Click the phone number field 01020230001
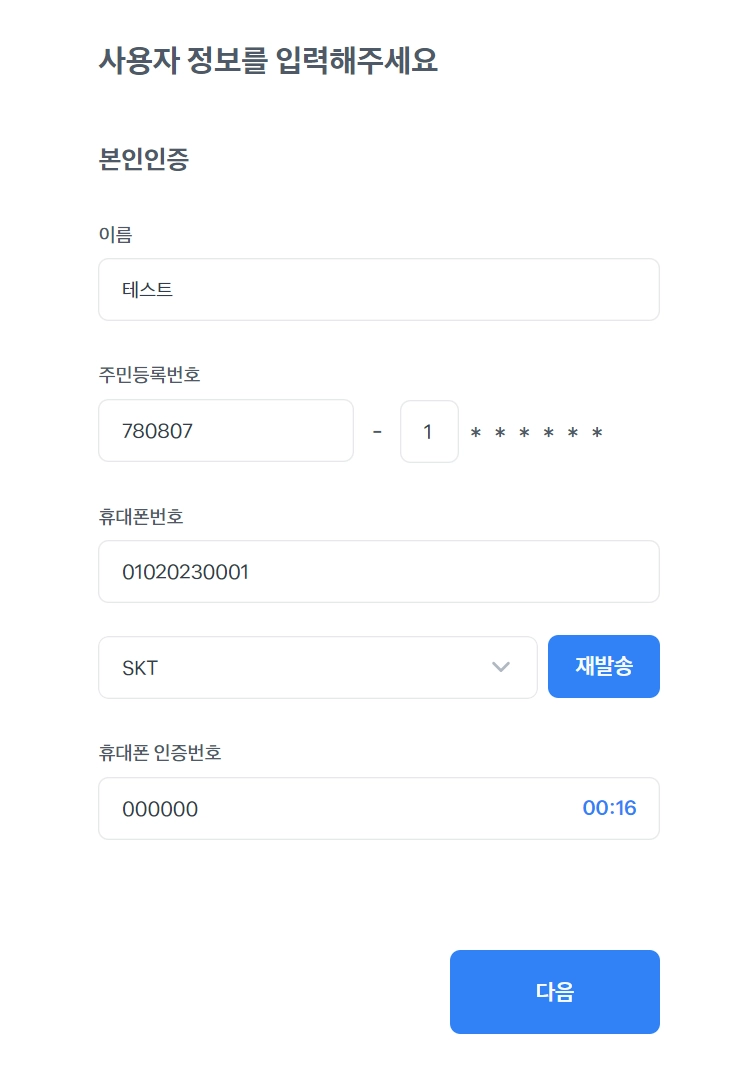749x1090 pixels. (x=378, y=572)
